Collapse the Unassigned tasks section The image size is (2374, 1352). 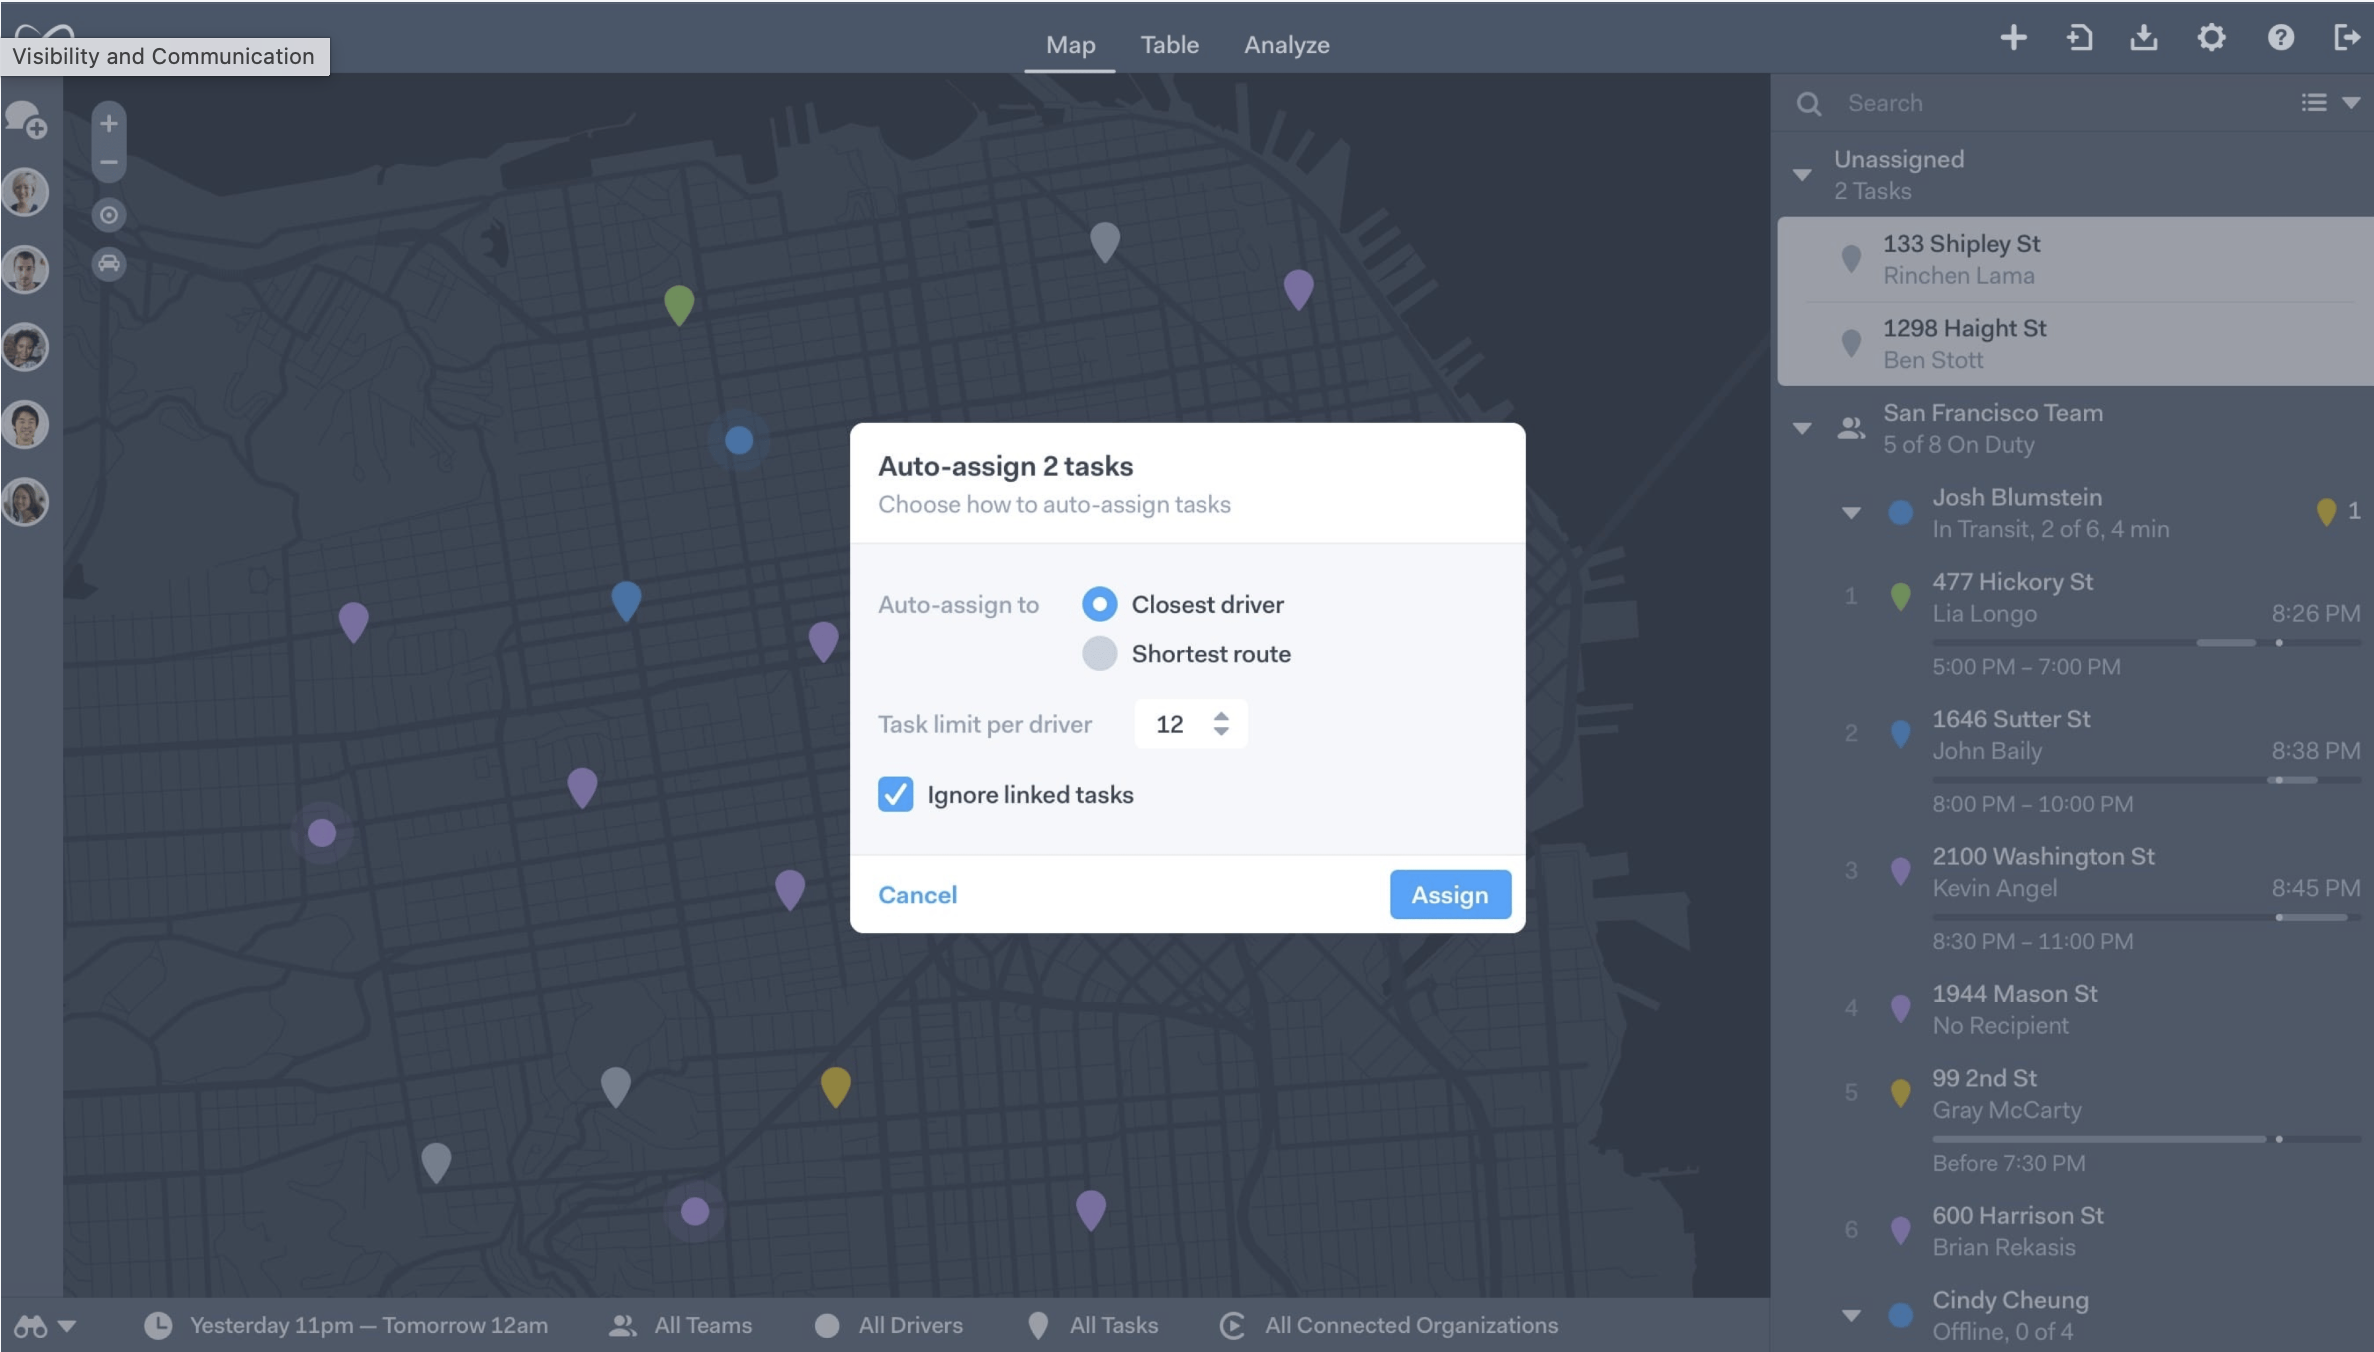click(x=1802, y=173)
